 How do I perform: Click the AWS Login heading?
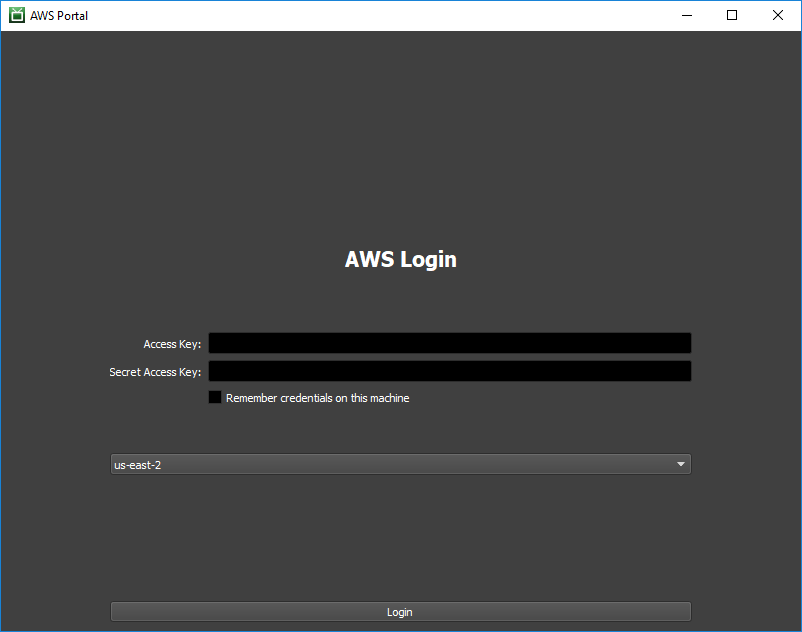[x=400, y=259]
